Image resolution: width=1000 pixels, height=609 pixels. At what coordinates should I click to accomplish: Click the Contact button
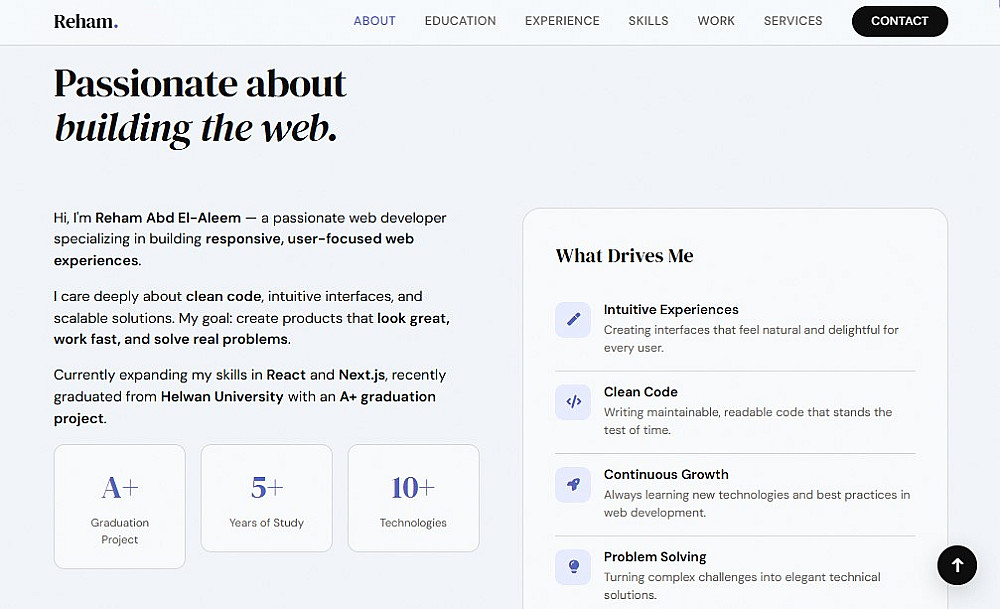tap(899, 21)
